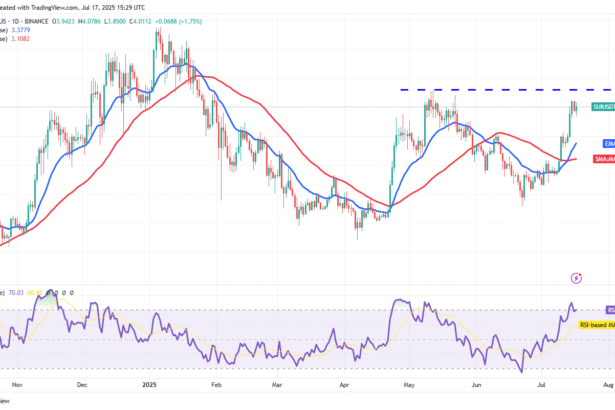Click the blue EMA label on the price axis
This screenshot has width=615, height=410.
pyautogui.click(x=607, y=144)
